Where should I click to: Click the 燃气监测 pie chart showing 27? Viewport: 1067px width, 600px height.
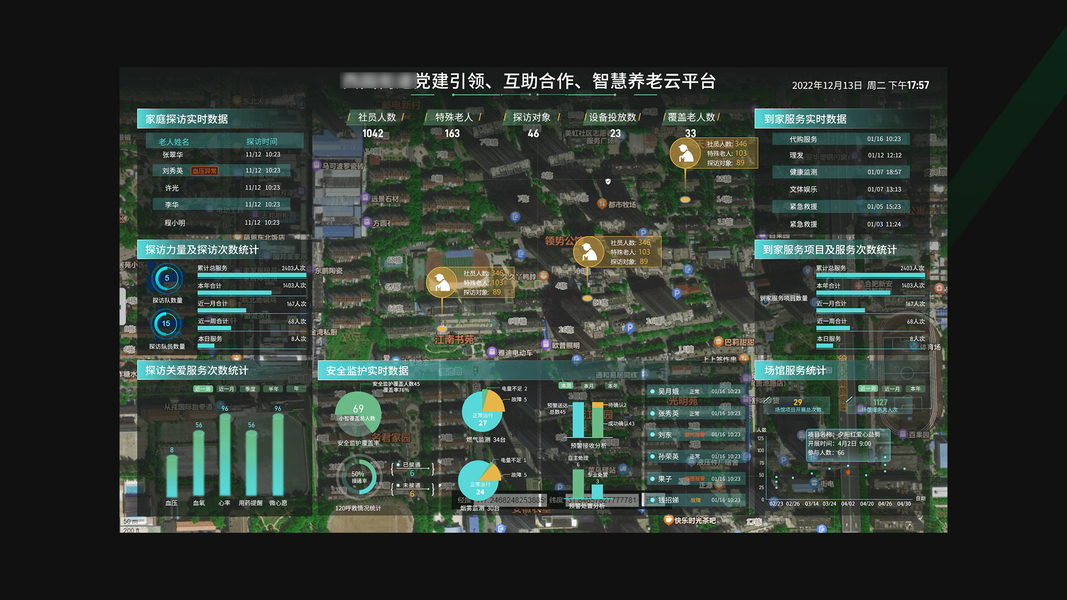(x=482, y=411)
